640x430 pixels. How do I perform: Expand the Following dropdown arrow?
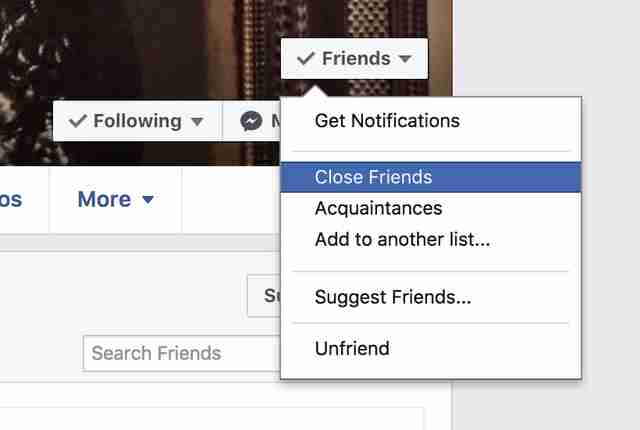click(197, 122)
